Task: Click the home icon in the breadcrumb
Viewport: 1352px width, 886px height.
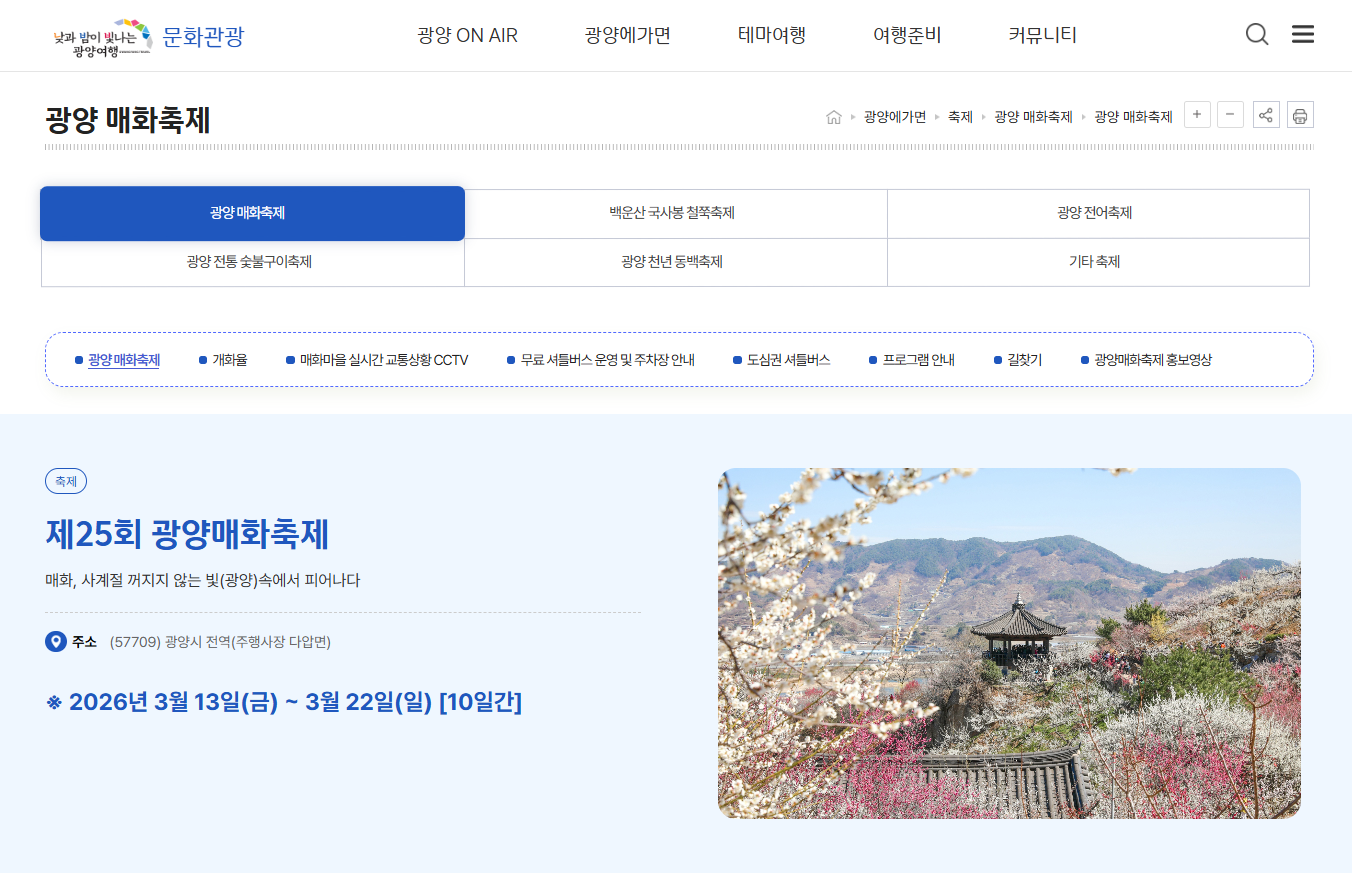Action: click(x=834, y=115)
